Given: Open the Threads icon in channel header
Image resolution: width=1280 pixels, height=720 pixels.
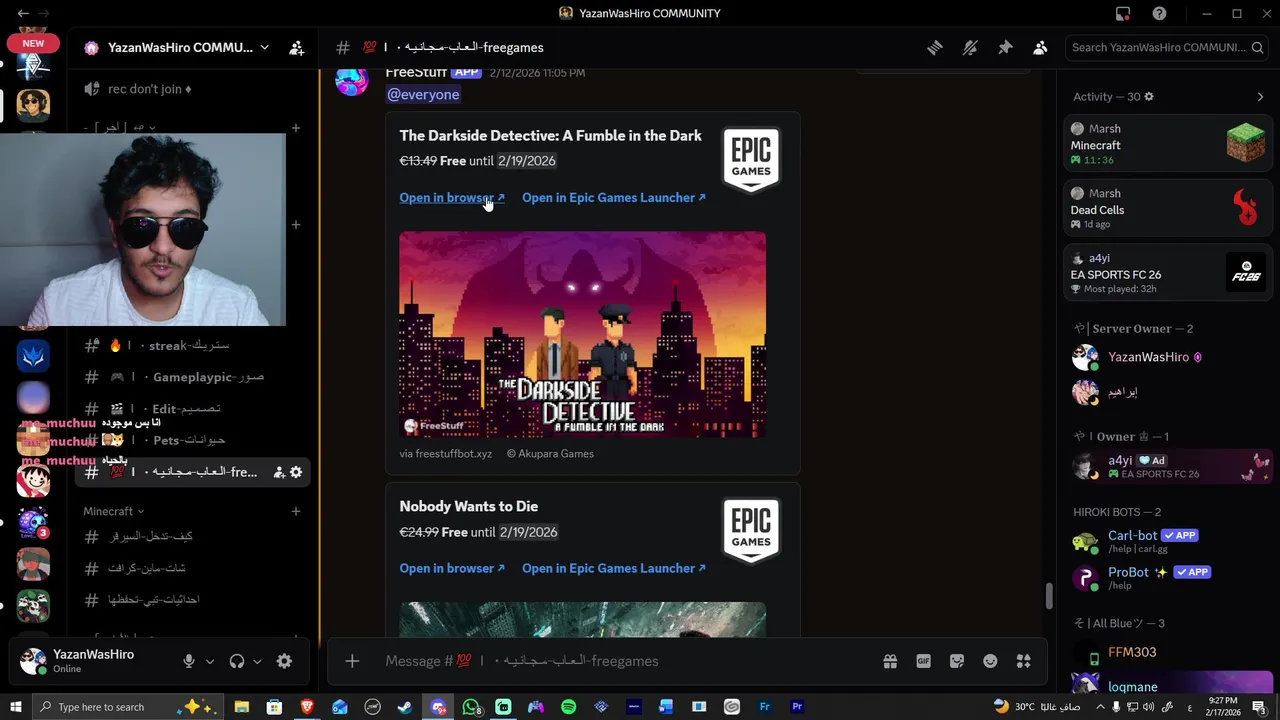Looking at the screenshot, I should (934, 47).
